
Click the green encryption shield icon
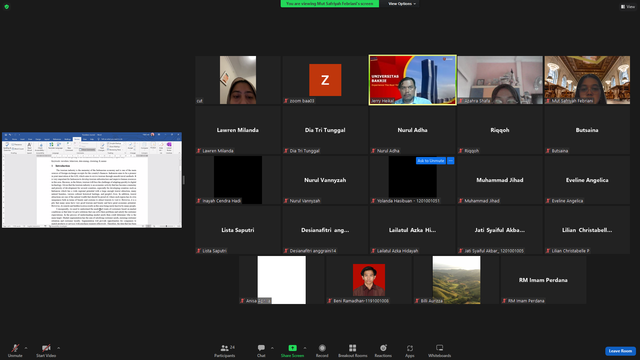coord(7,7)
